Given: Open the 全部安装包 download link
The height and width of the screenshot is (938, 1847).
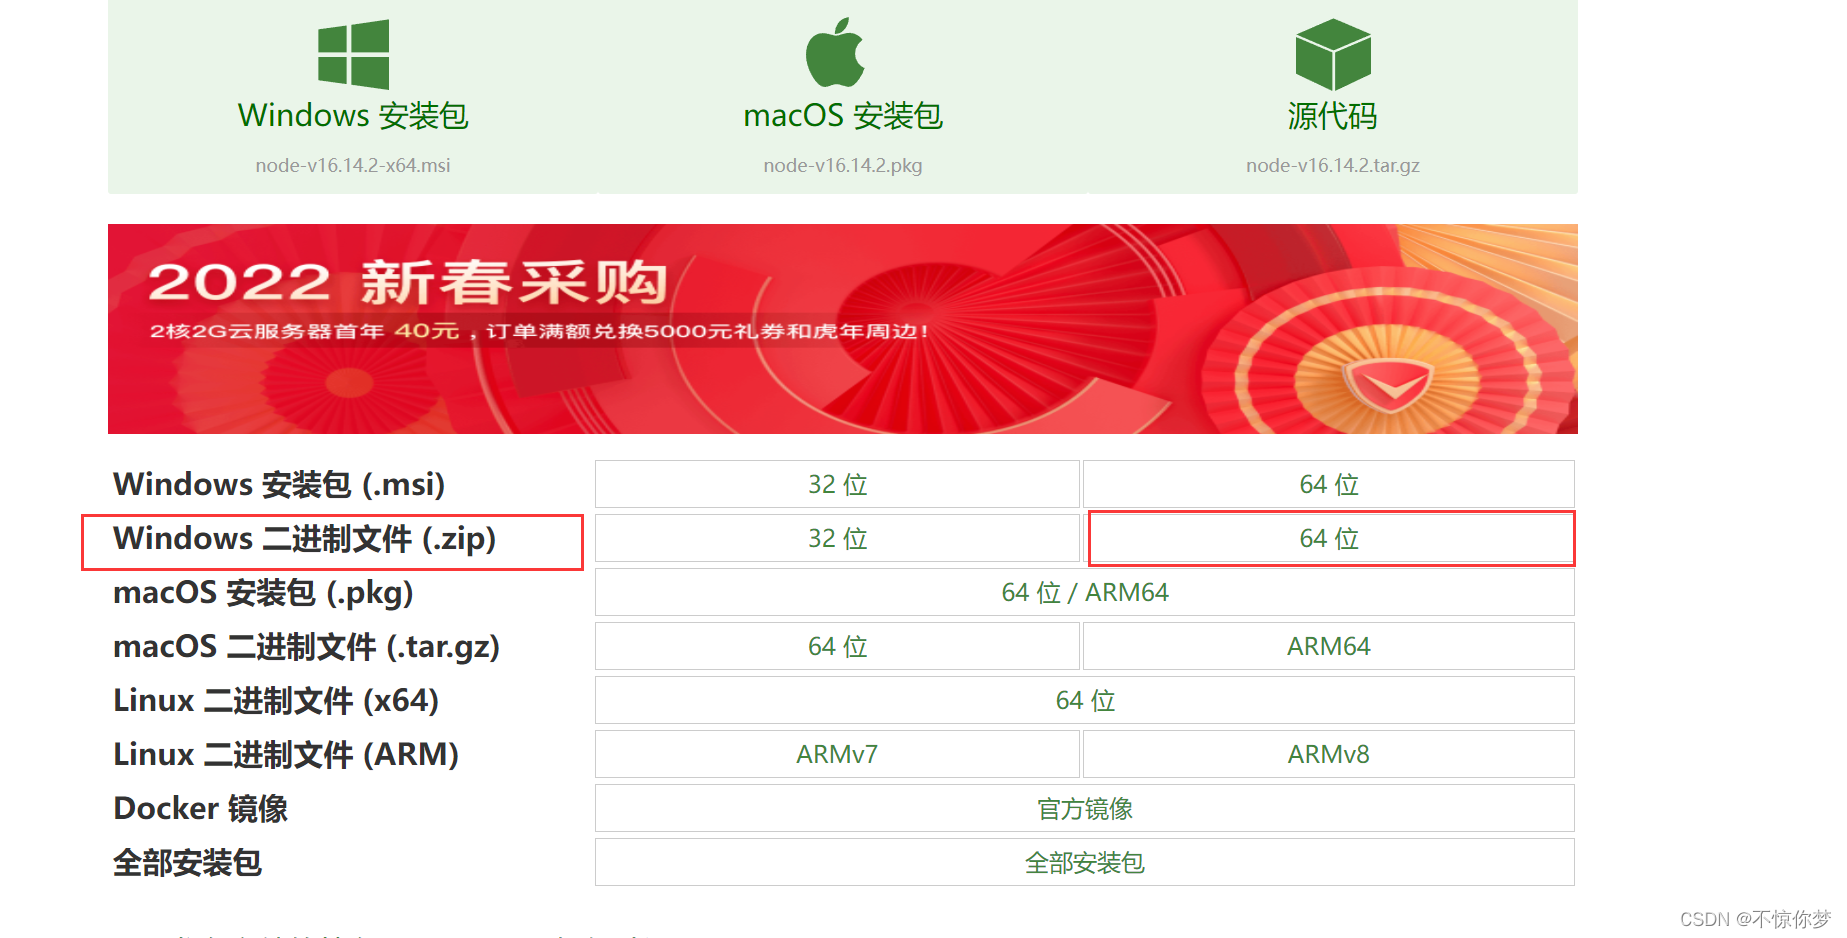Looking at the screenshot, I should (x=1085, y=862).
